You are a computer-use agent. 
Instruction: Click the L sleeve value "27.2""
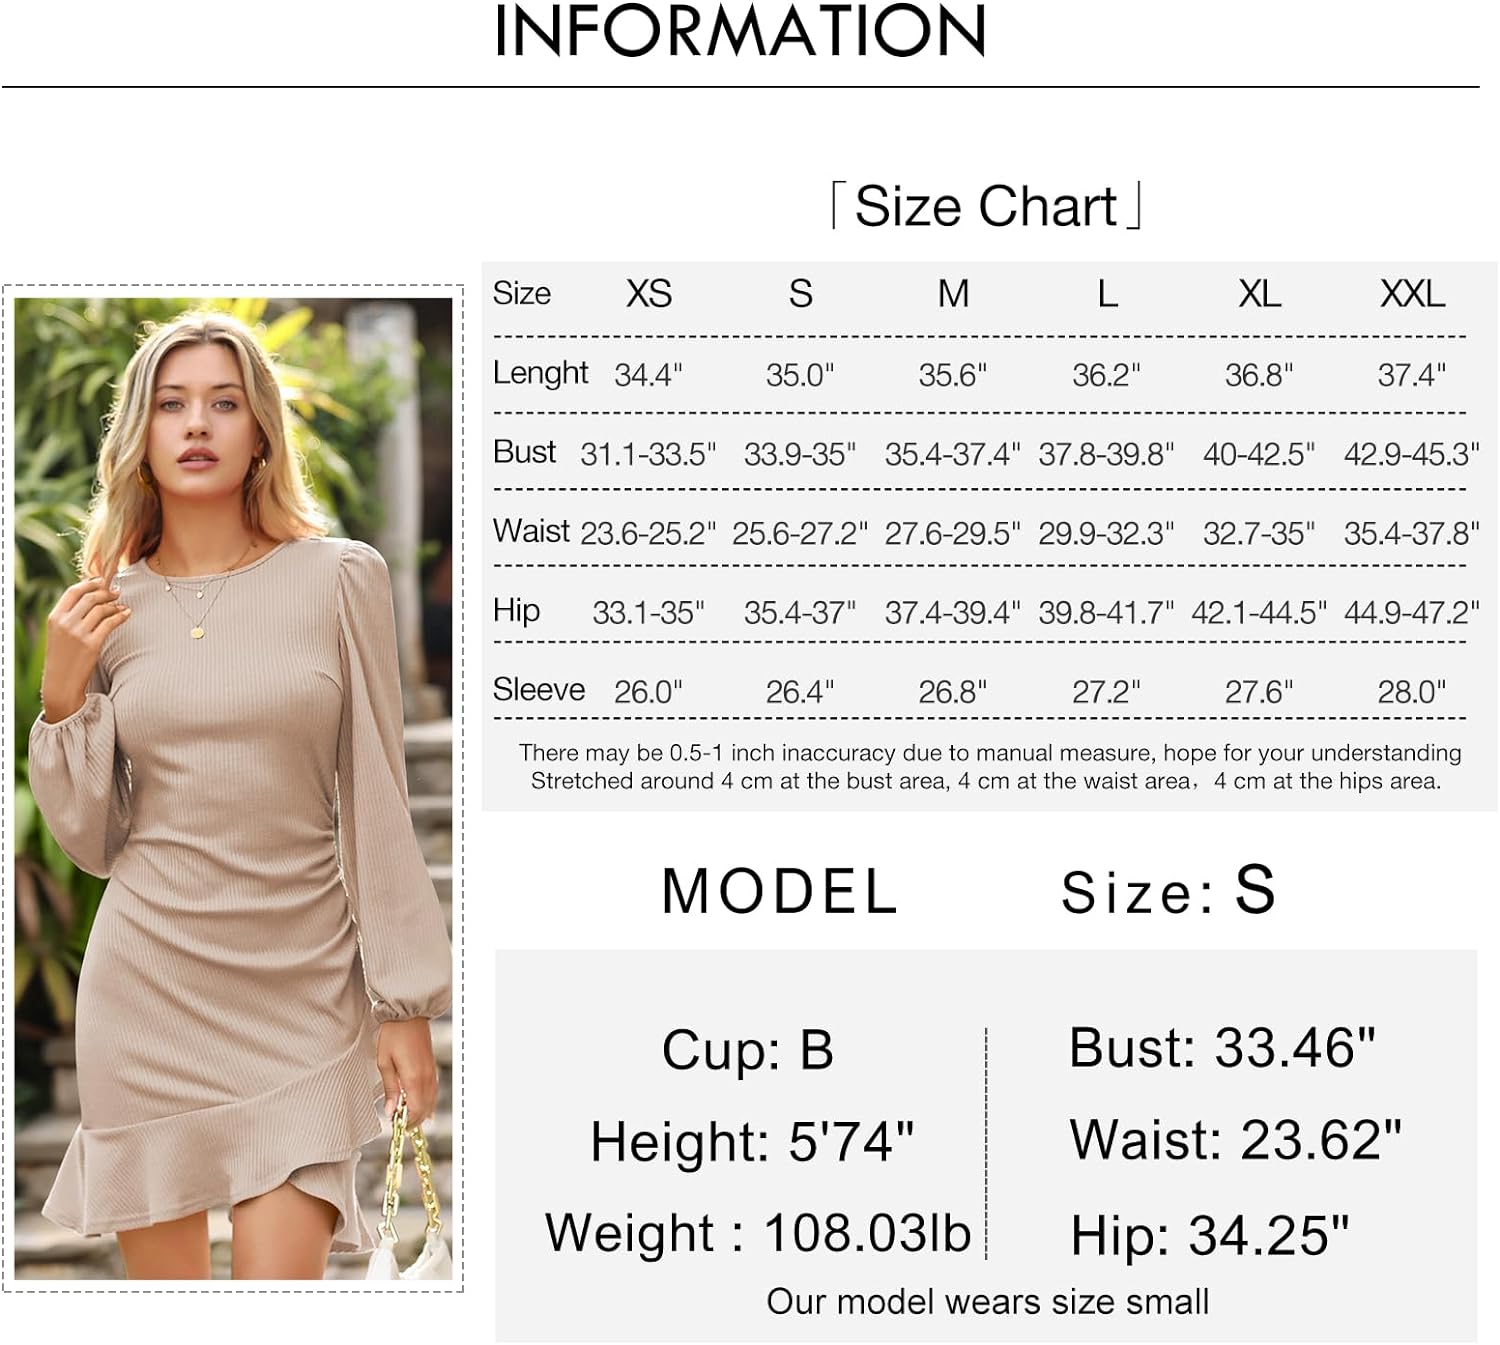pyautogui.click(x=1106, y=691)
